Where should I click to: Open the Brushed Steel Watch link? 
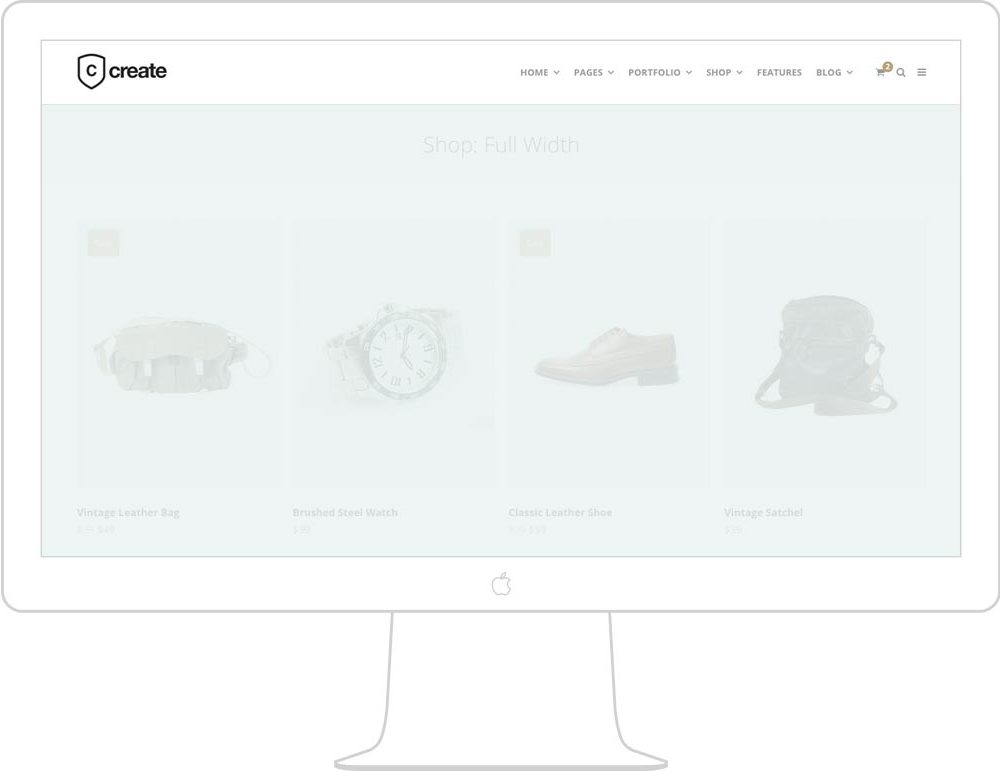click(x=345, y=512)
